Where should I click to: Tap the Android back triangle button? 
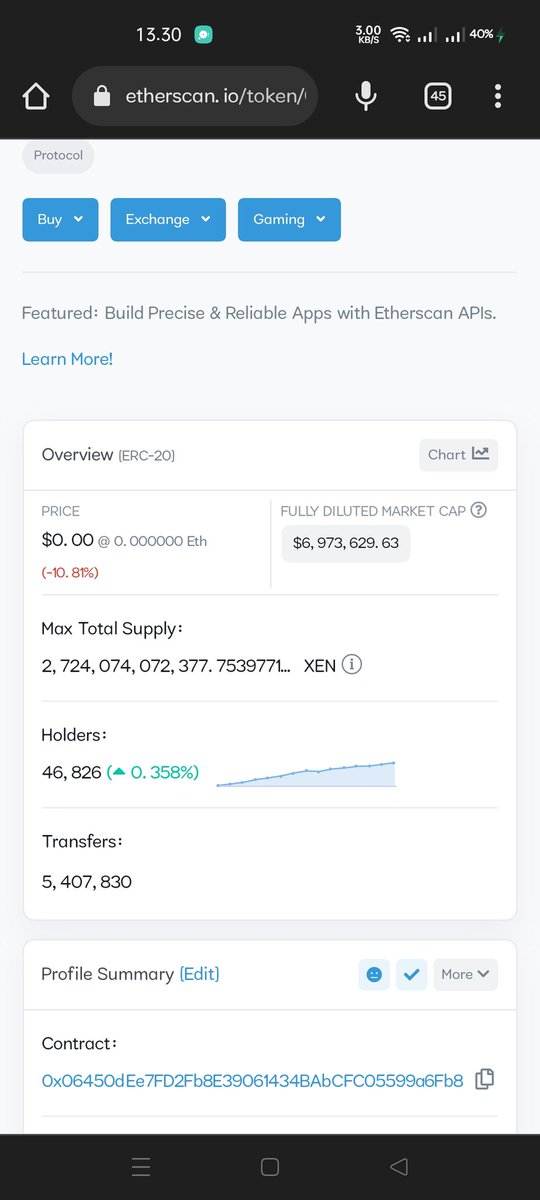[x=398, y=1167]
